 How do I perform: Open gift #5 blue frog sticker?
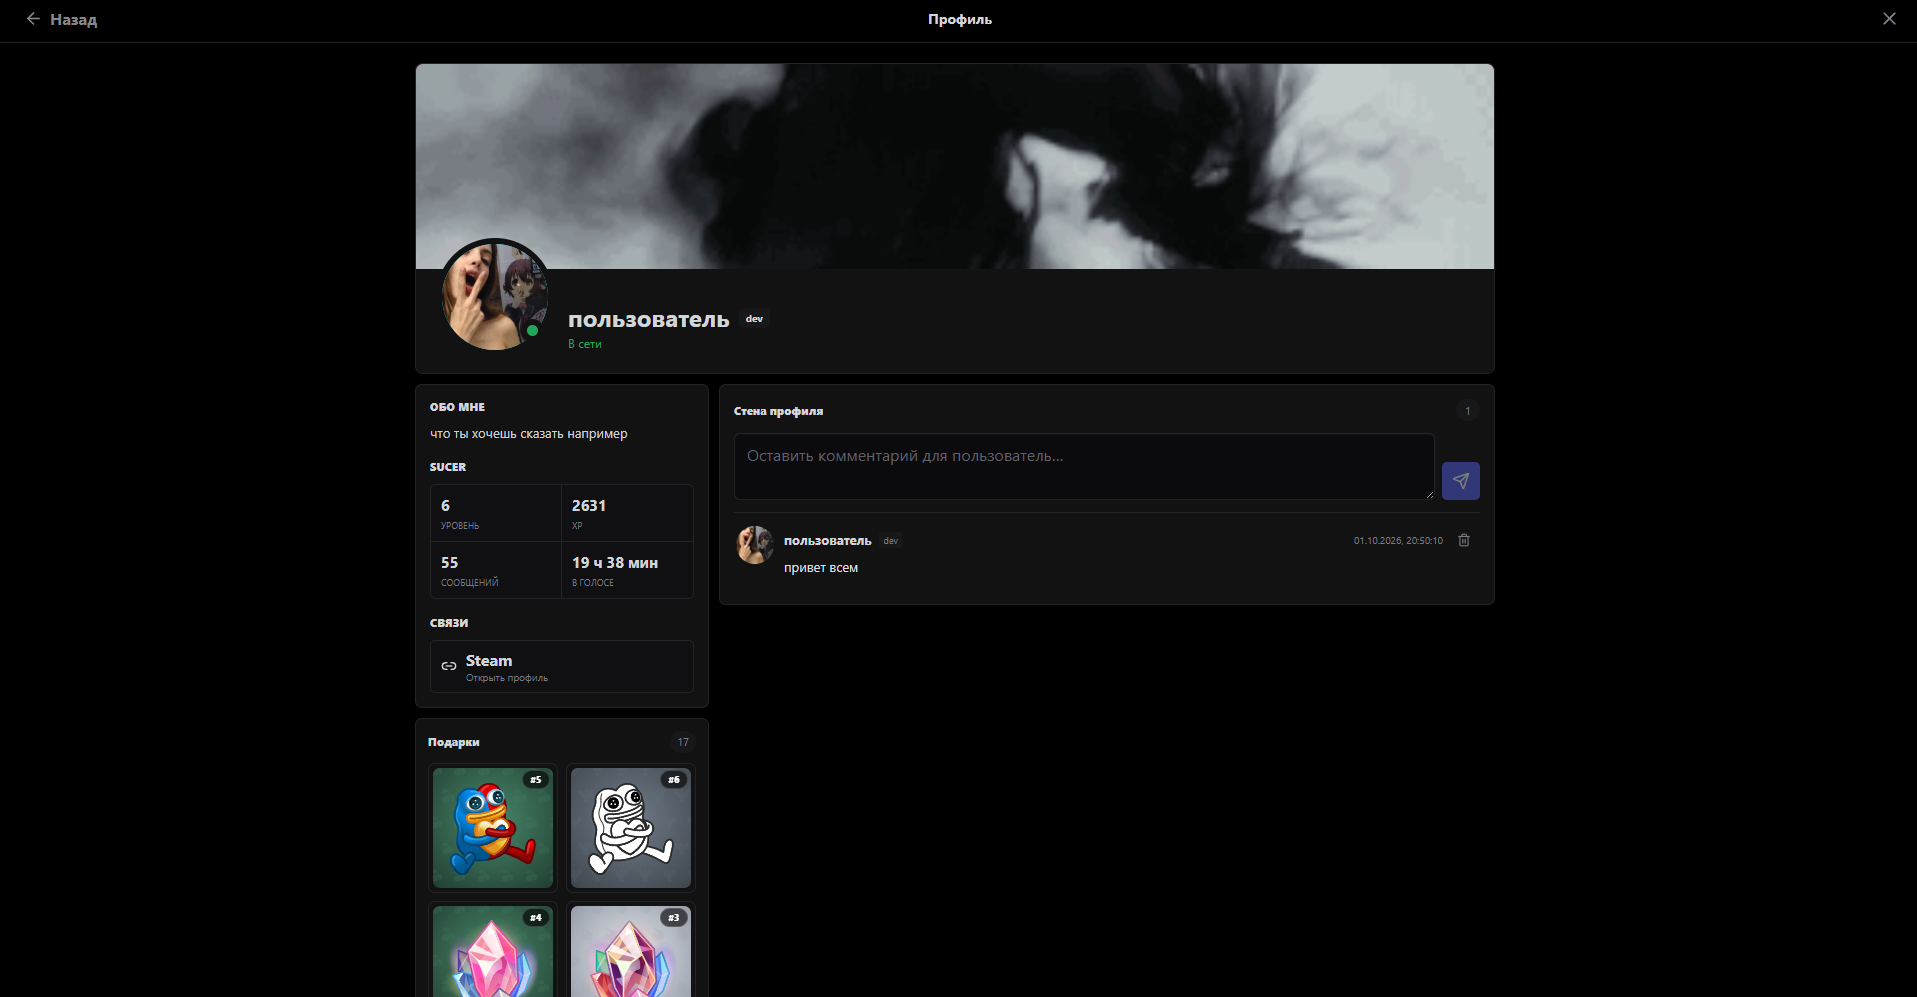[493, 828]
